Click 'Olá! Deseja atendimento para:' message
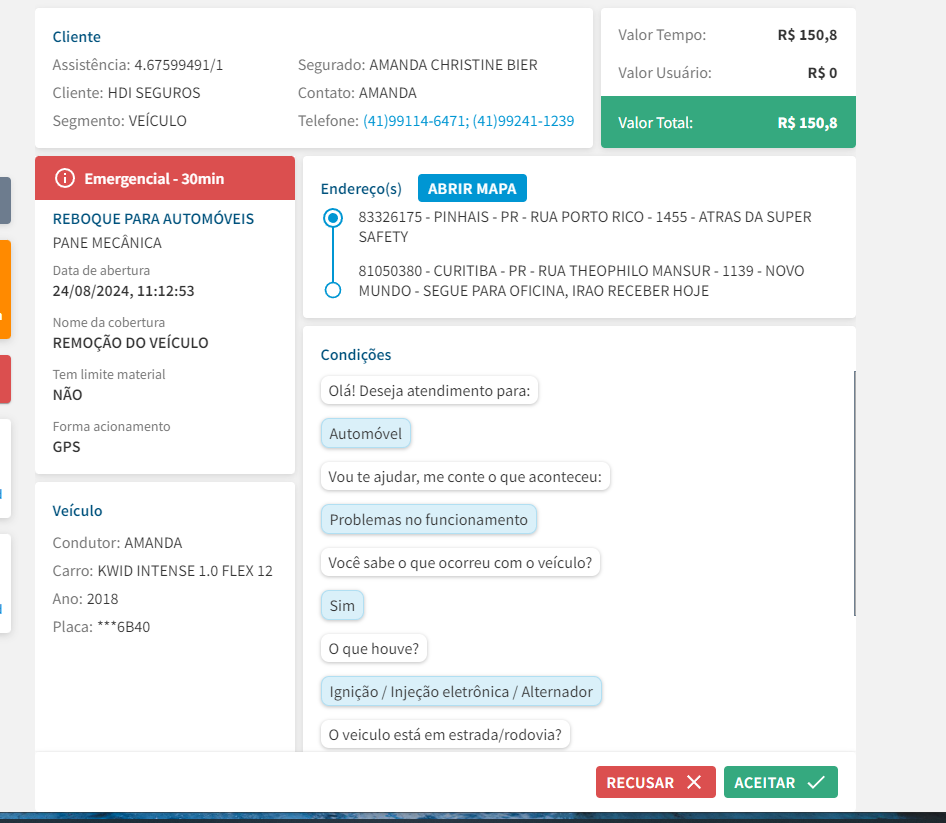Screen dimensions: 946x823 point(429,390)
